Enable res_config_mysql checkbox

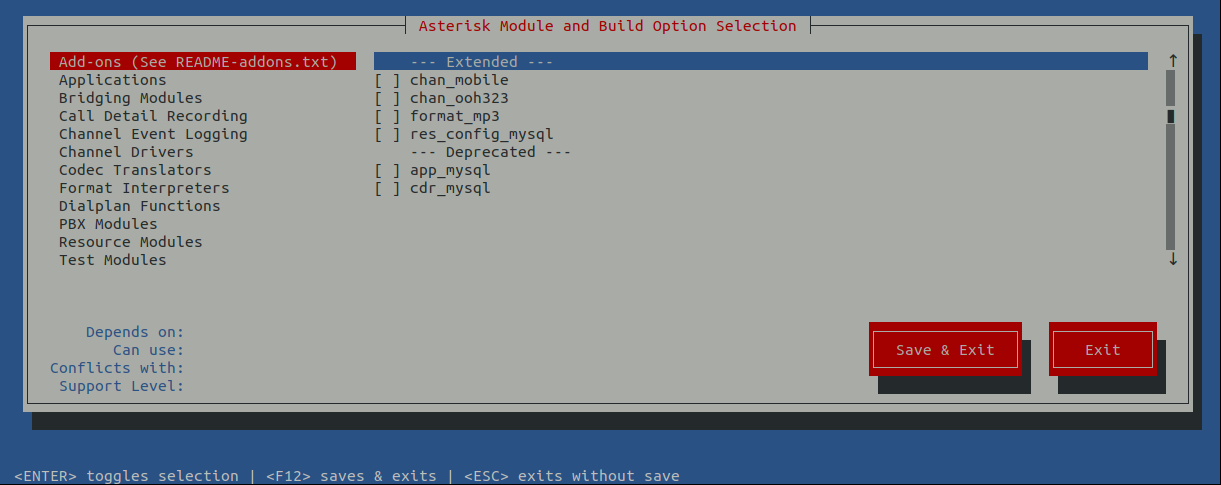tap(388, 134)
